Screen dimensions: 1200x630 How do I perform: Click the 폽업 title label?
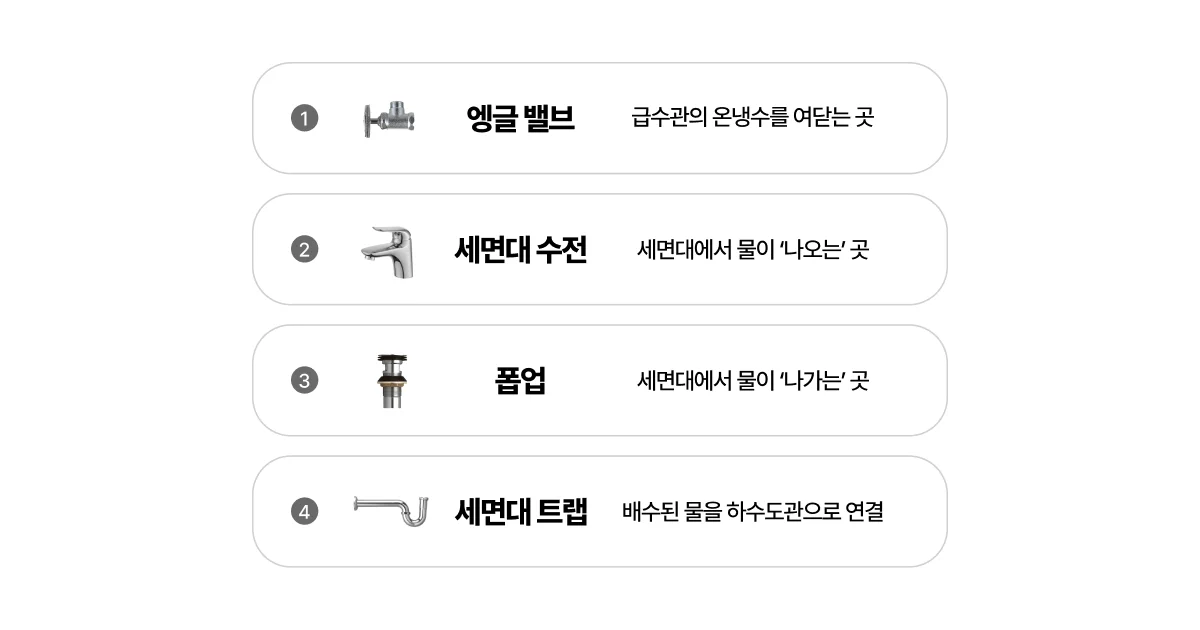tap(520, 381)
